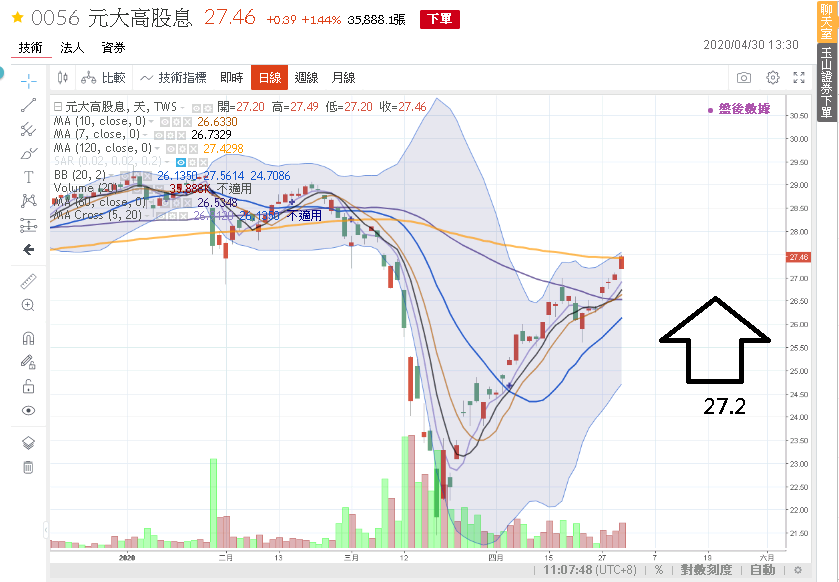The height and width of the screenshot is (582, 839).
Task: Open the 聊天室 chat room side button
Action: pos(827,21)
